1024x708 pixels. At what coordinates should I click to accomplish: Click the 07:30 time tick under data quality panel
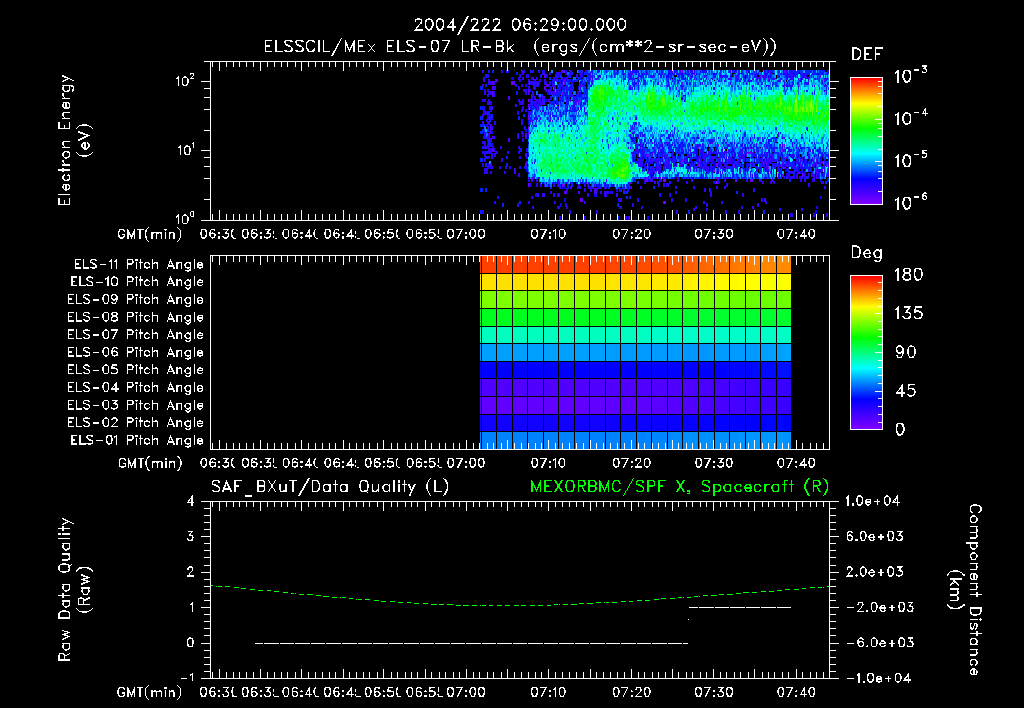(x=713, y=692)
